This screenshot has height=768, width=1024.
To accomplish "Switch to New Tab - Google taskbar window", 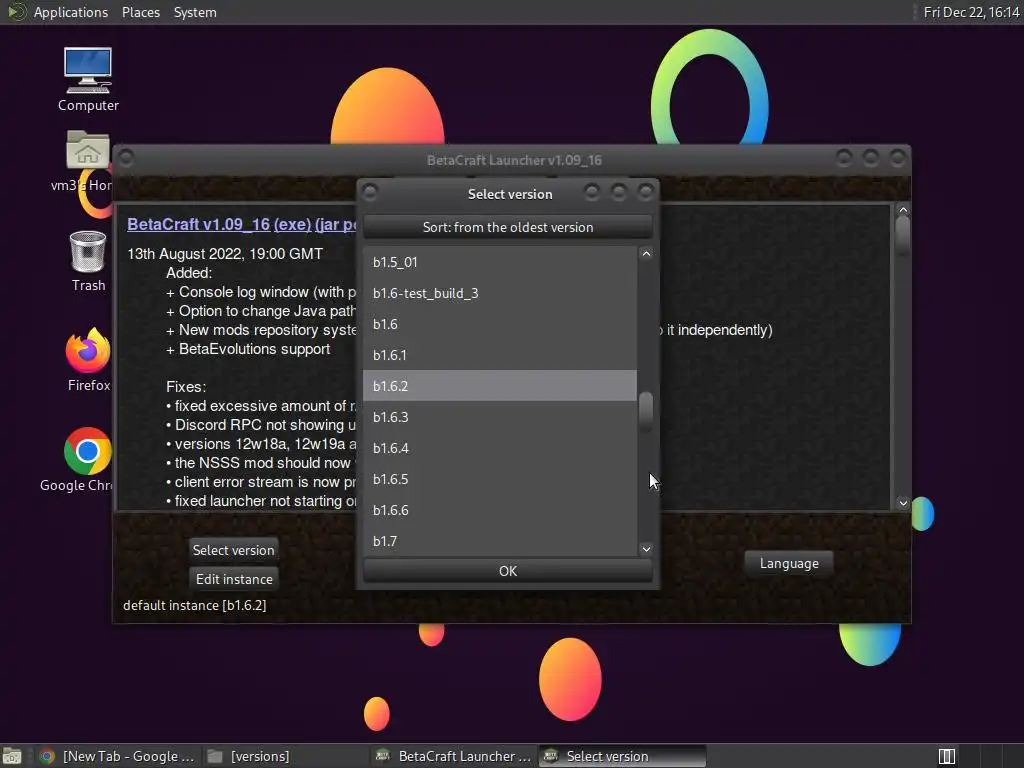I will pos(118,756).
